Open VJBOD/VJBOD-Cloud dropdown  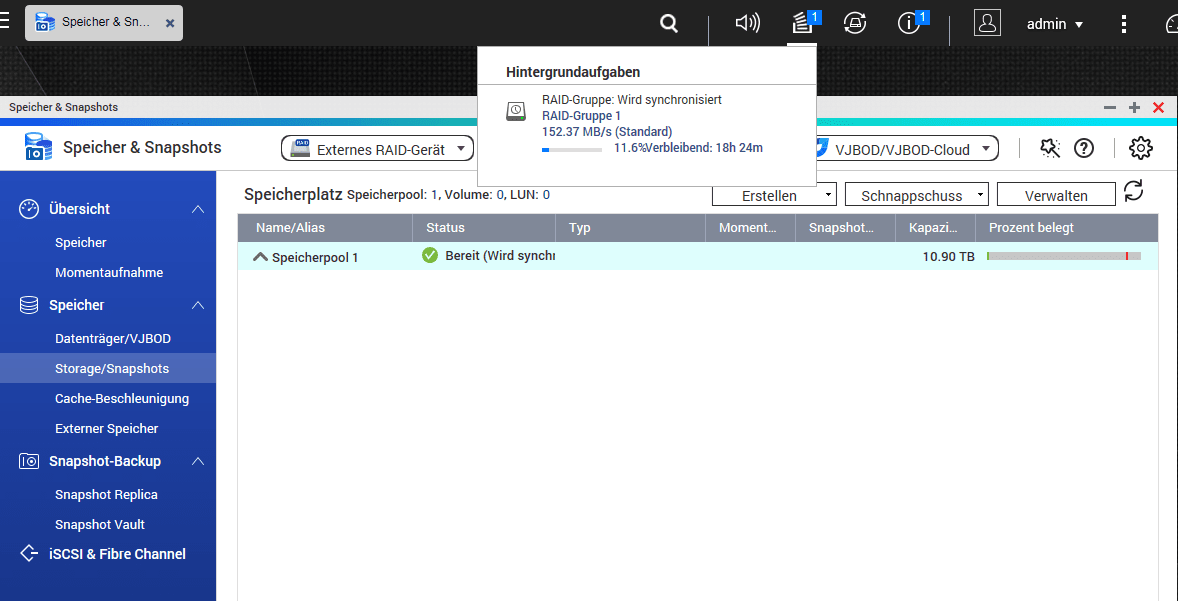click(x=909, y=149)
